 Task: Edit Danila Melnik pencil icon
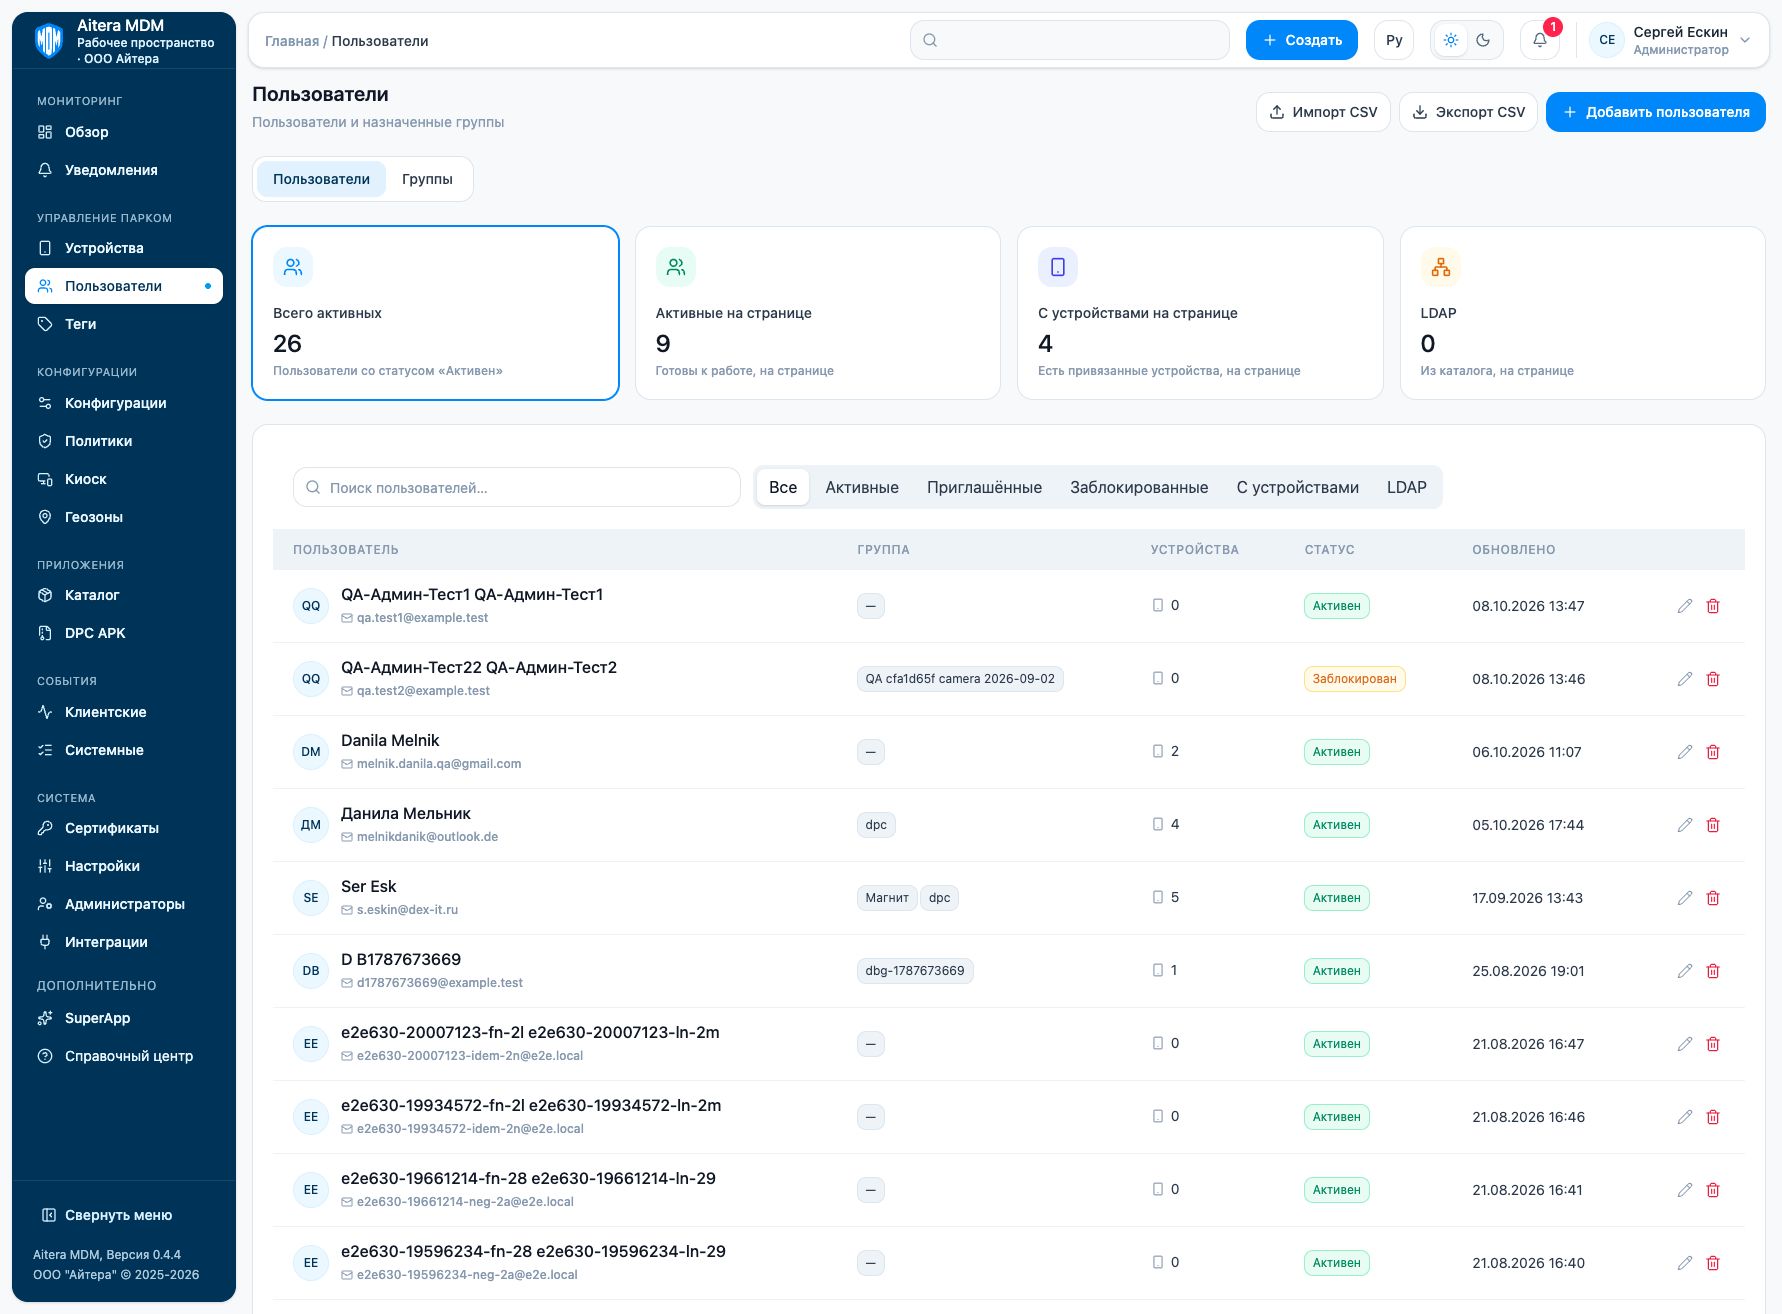coord(1685,752)
